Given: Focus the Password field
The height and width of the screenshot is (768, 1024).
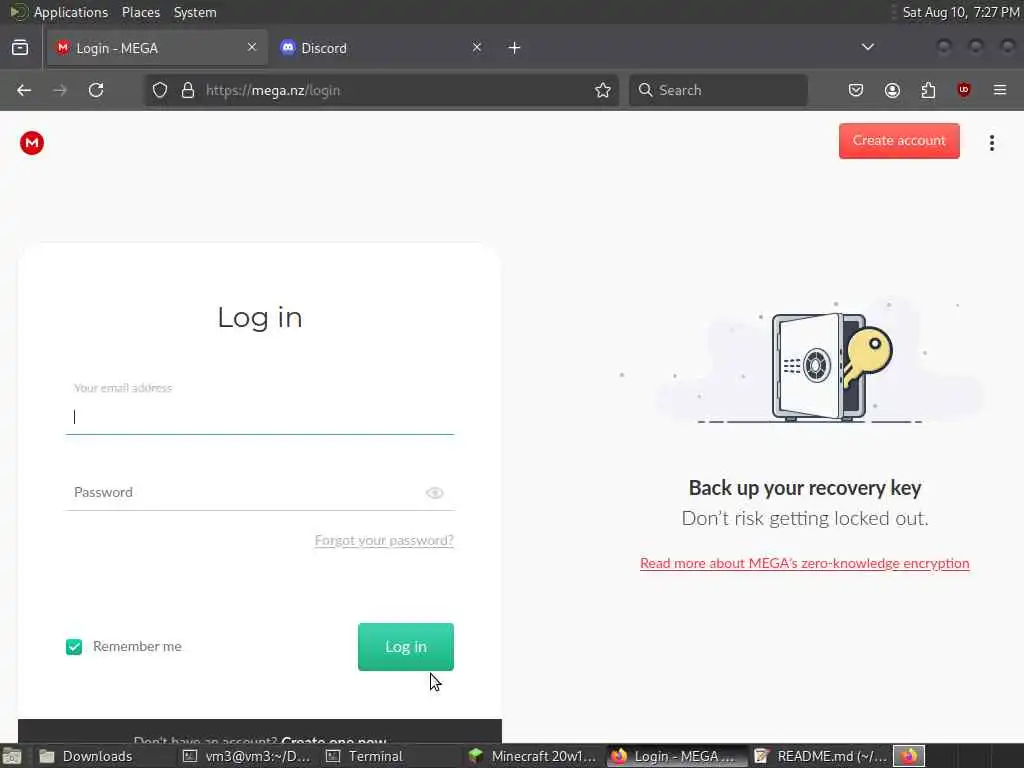Looking at the screenshot, I should click(x=260, y=492).
